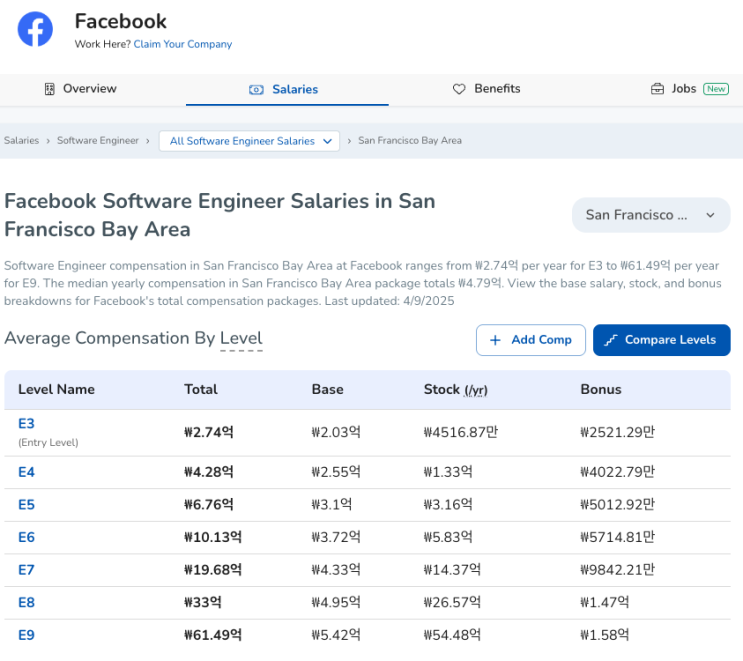Click the Salaries money icon

(256, 90)
